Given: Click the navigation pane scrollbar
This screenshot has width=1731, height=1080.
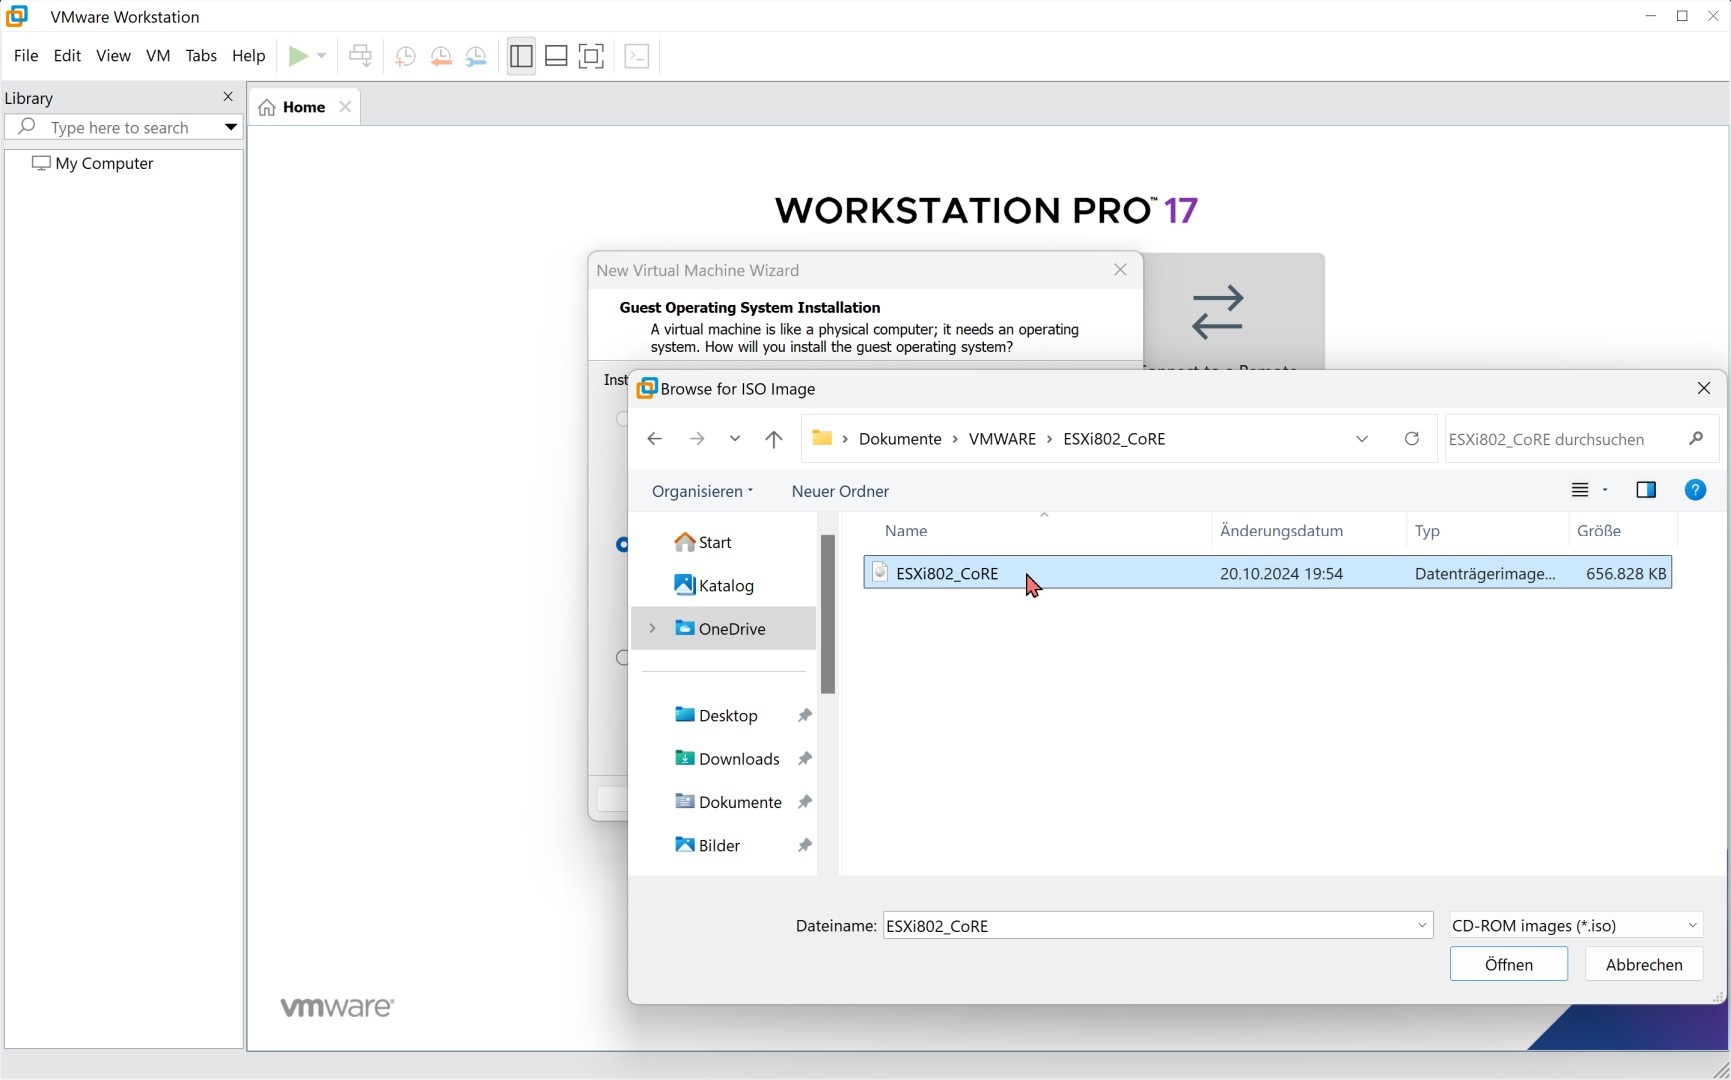Looking at the screenshot, I should click(x=828, y=614).
